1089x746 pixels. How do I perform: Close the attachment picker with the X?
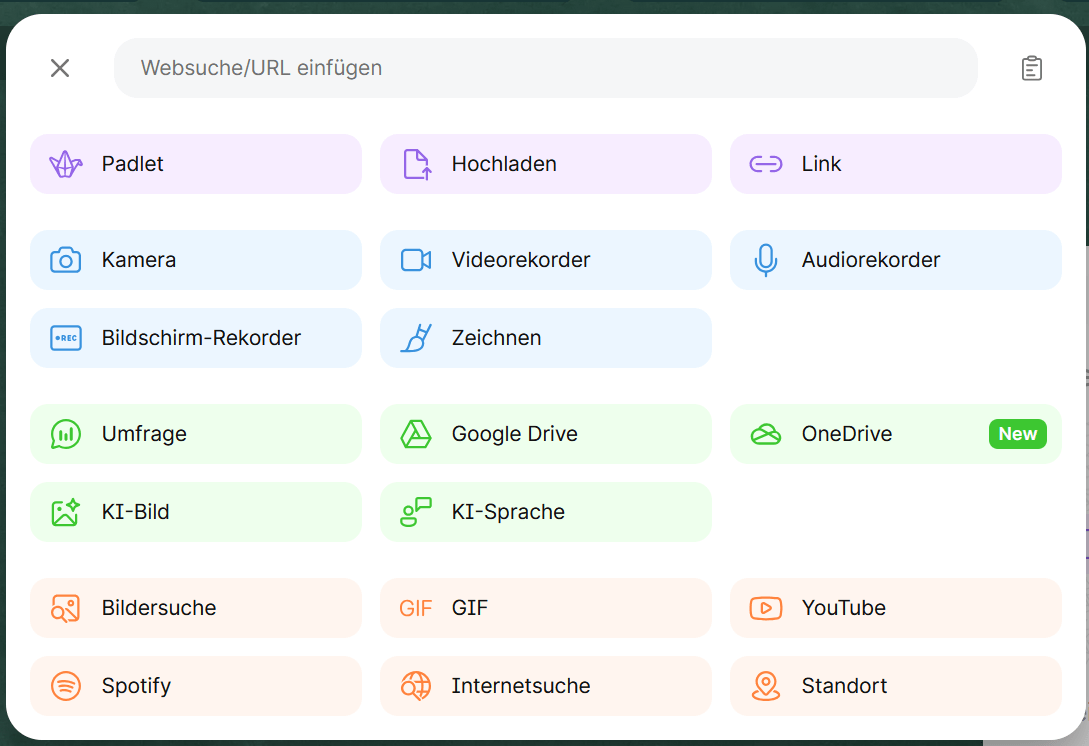pos(60,68)
